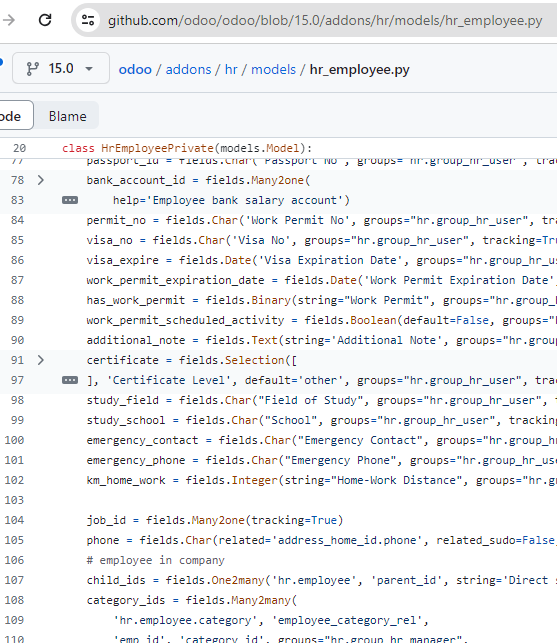Click the address bar URL
Viewport: 557px width, 643px height.
(325, 21)
